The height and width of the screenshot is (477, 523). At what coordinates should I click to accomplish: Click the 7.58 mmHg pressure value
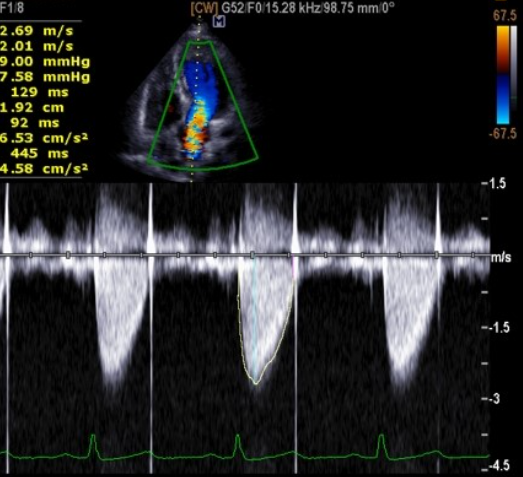click(x=45, y=77)
